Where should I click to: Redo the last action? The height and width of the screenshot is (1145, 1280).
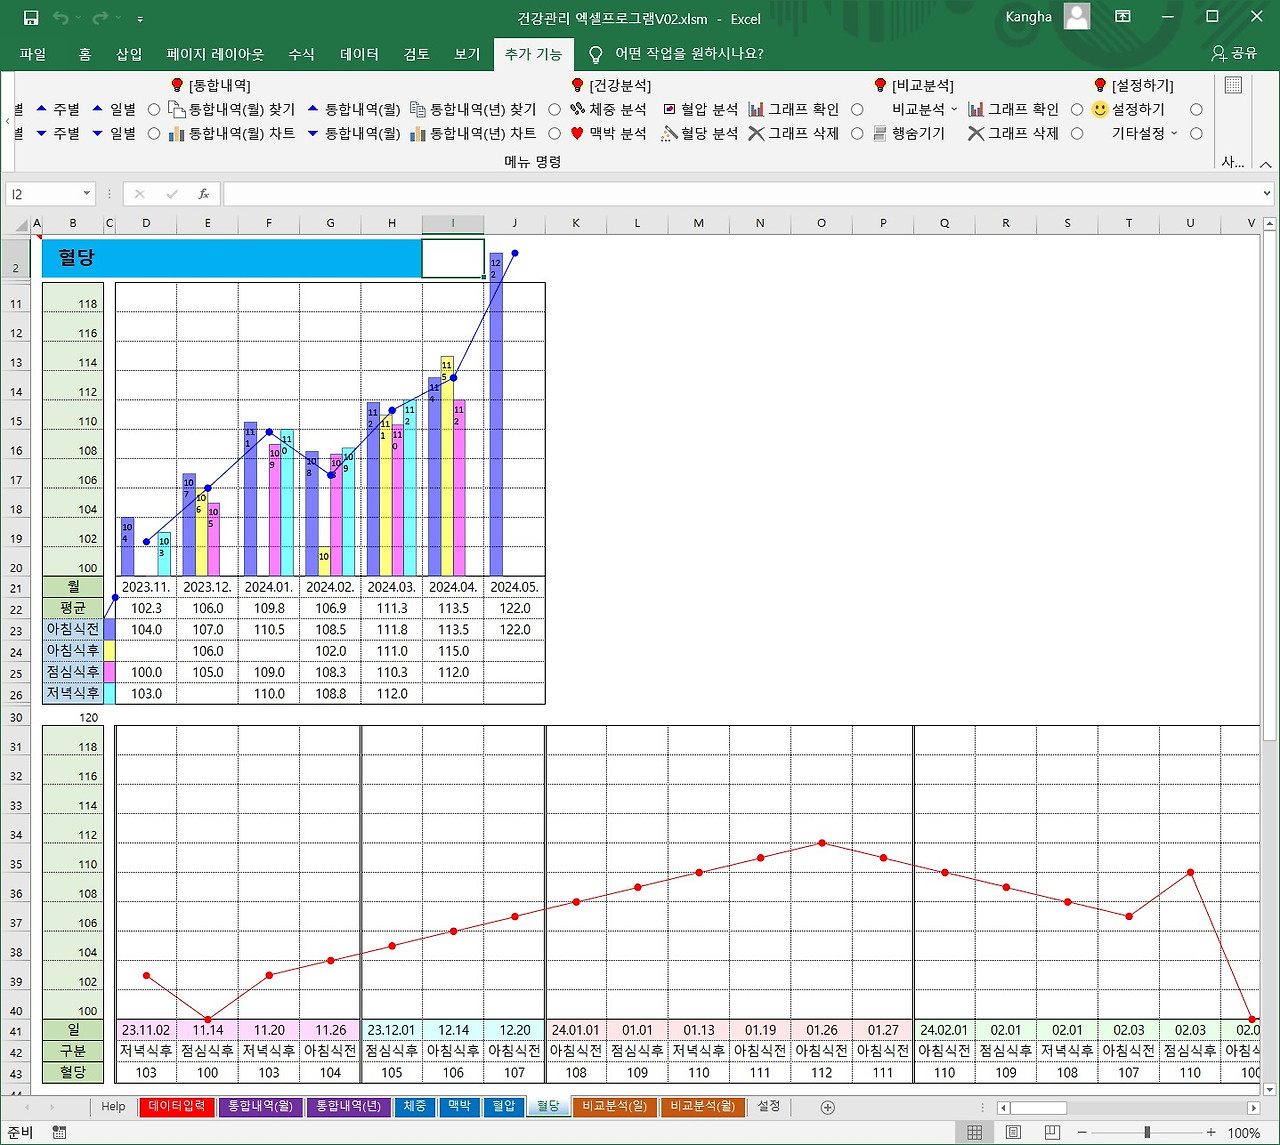click(x=100, y=18)
